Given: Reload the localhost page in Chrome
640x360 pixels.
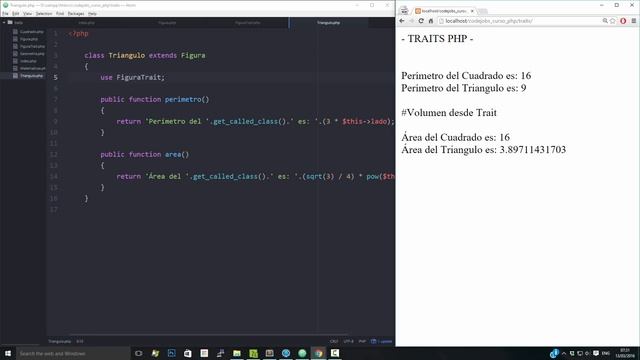Looking at the screenshot, I should point(421,21).
